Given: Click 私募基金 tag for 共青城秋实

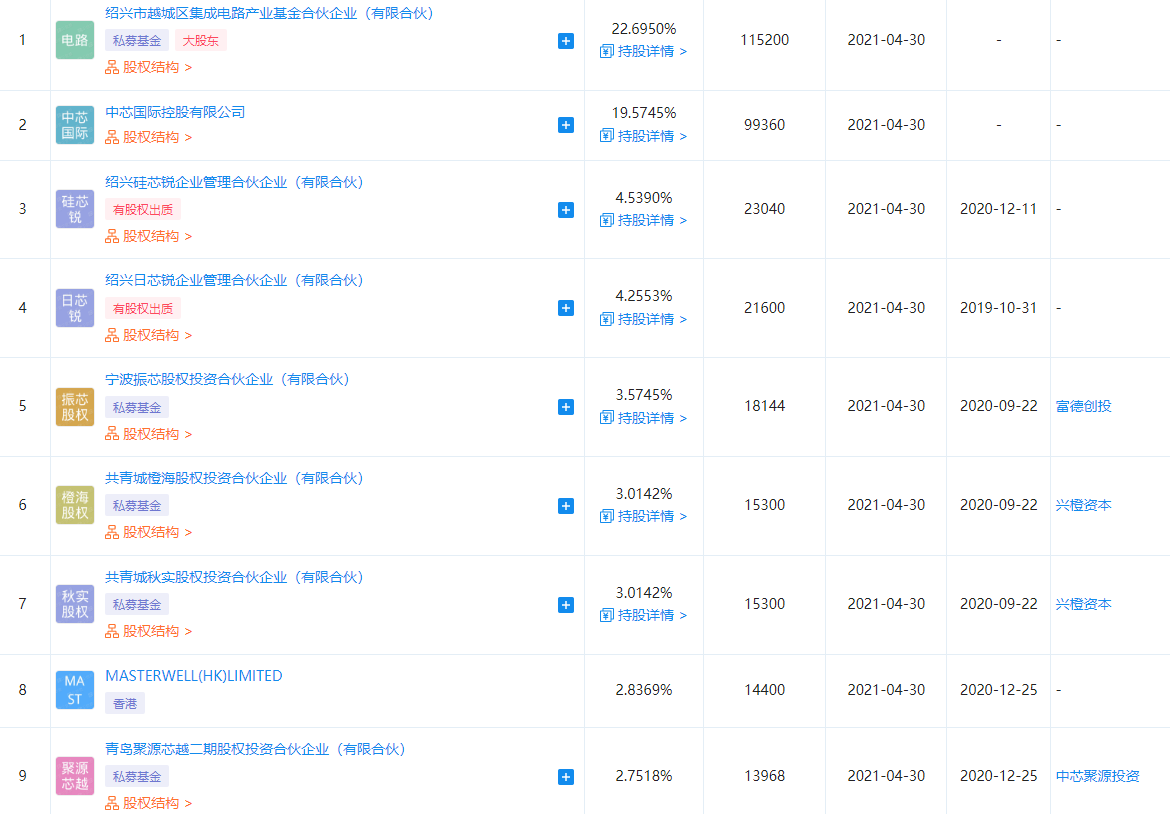Looking at the screenshot, I should point(137,604).
